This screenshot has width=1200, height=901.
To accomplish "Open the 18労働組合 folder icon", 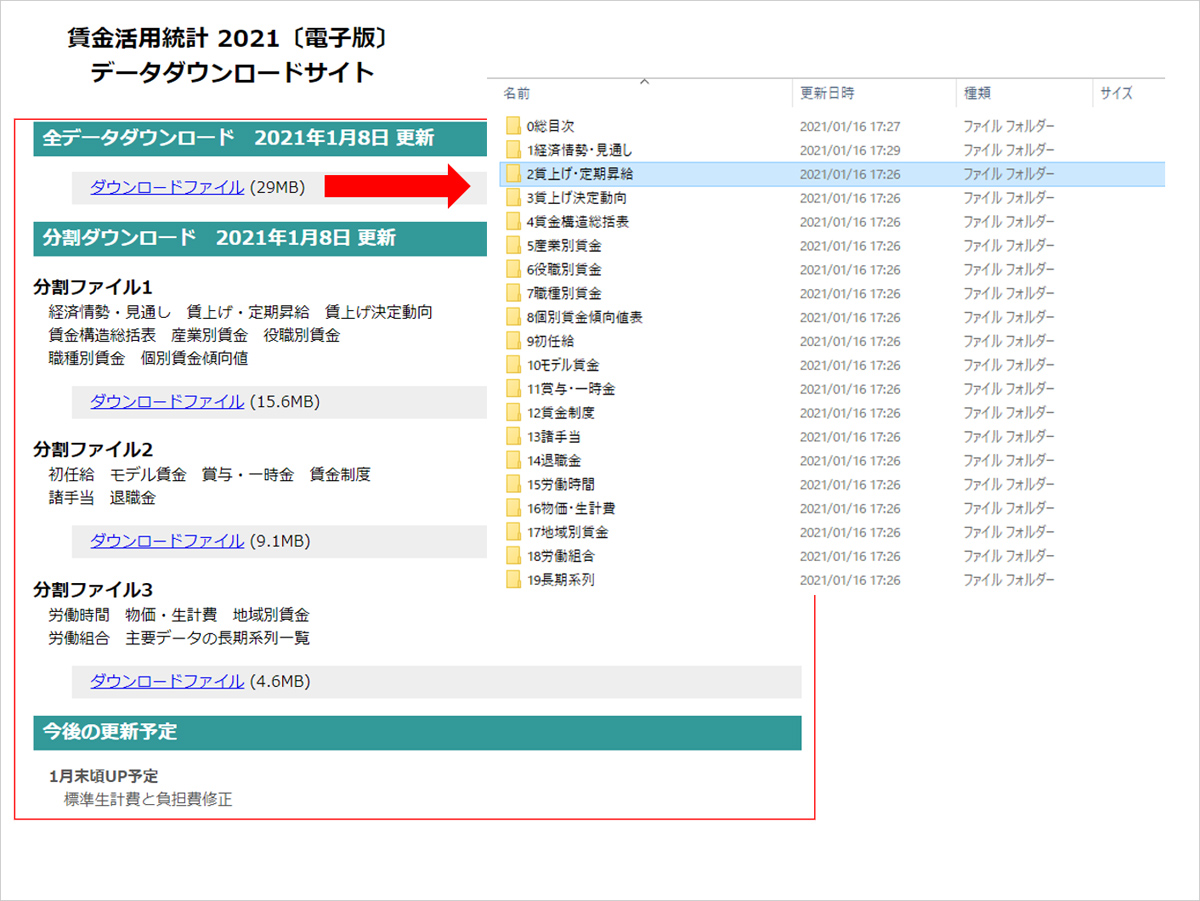I will 514,556.
